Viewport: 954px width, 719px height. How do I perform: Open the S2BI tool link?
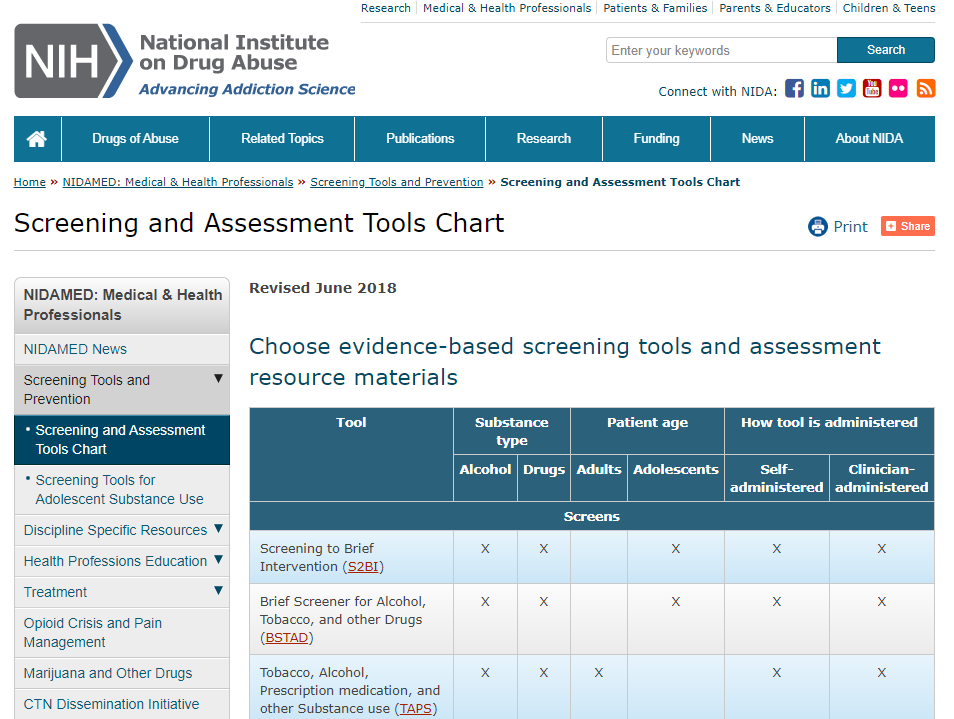[363, 566]
